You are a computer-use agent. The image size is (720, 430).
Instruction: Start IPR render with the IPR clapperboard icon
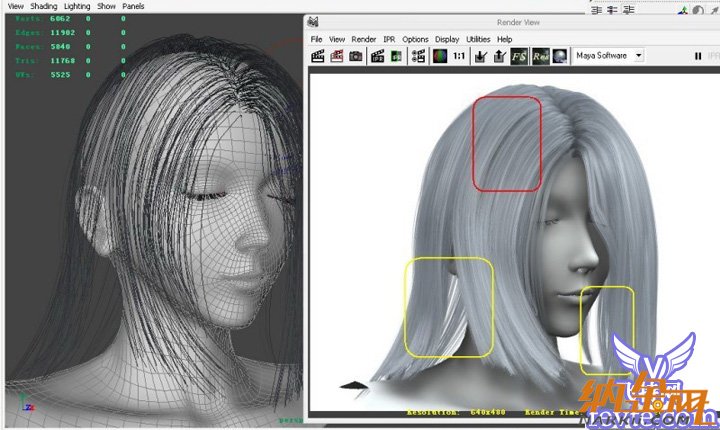point(379,57)
